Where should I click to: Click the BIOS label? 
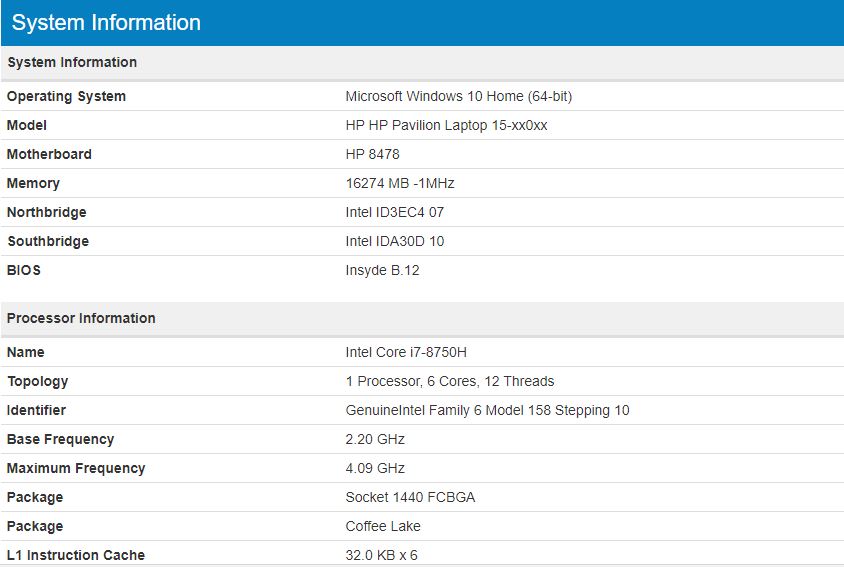[x=24, y=270]
